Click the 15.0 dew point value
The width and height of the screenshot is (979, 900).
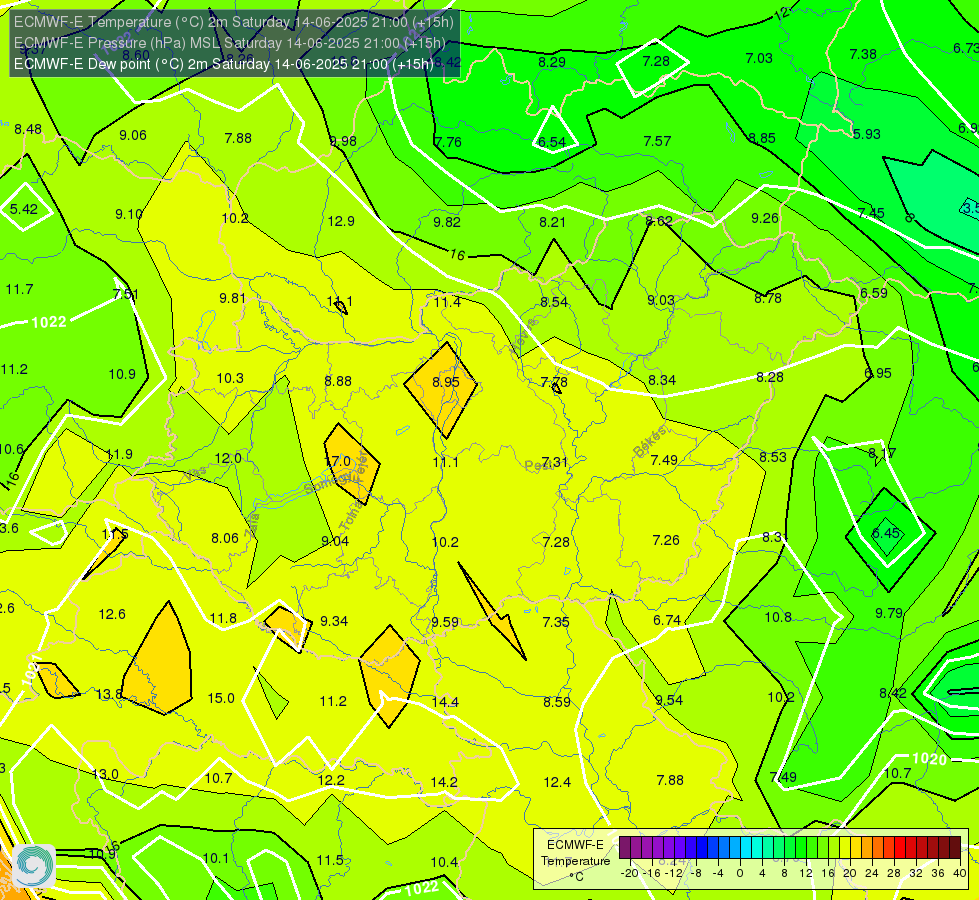click(221, 698)
